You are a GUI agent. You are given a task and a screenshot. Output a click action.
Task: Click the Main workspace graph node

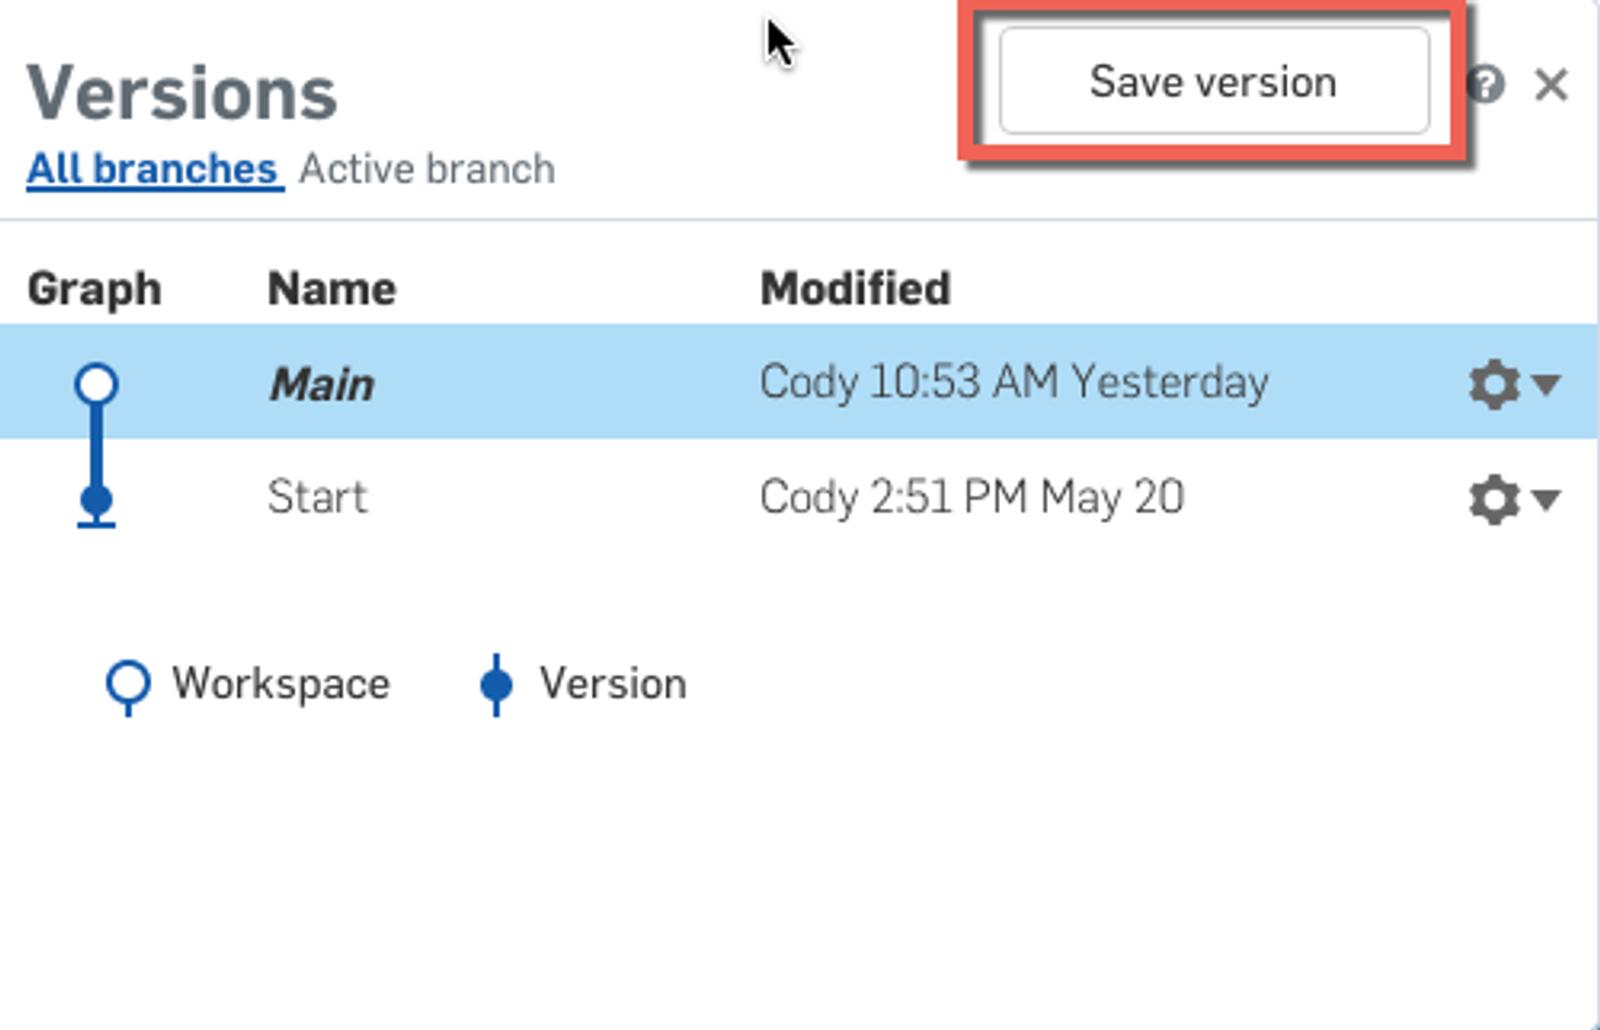(x=96, y=384)
